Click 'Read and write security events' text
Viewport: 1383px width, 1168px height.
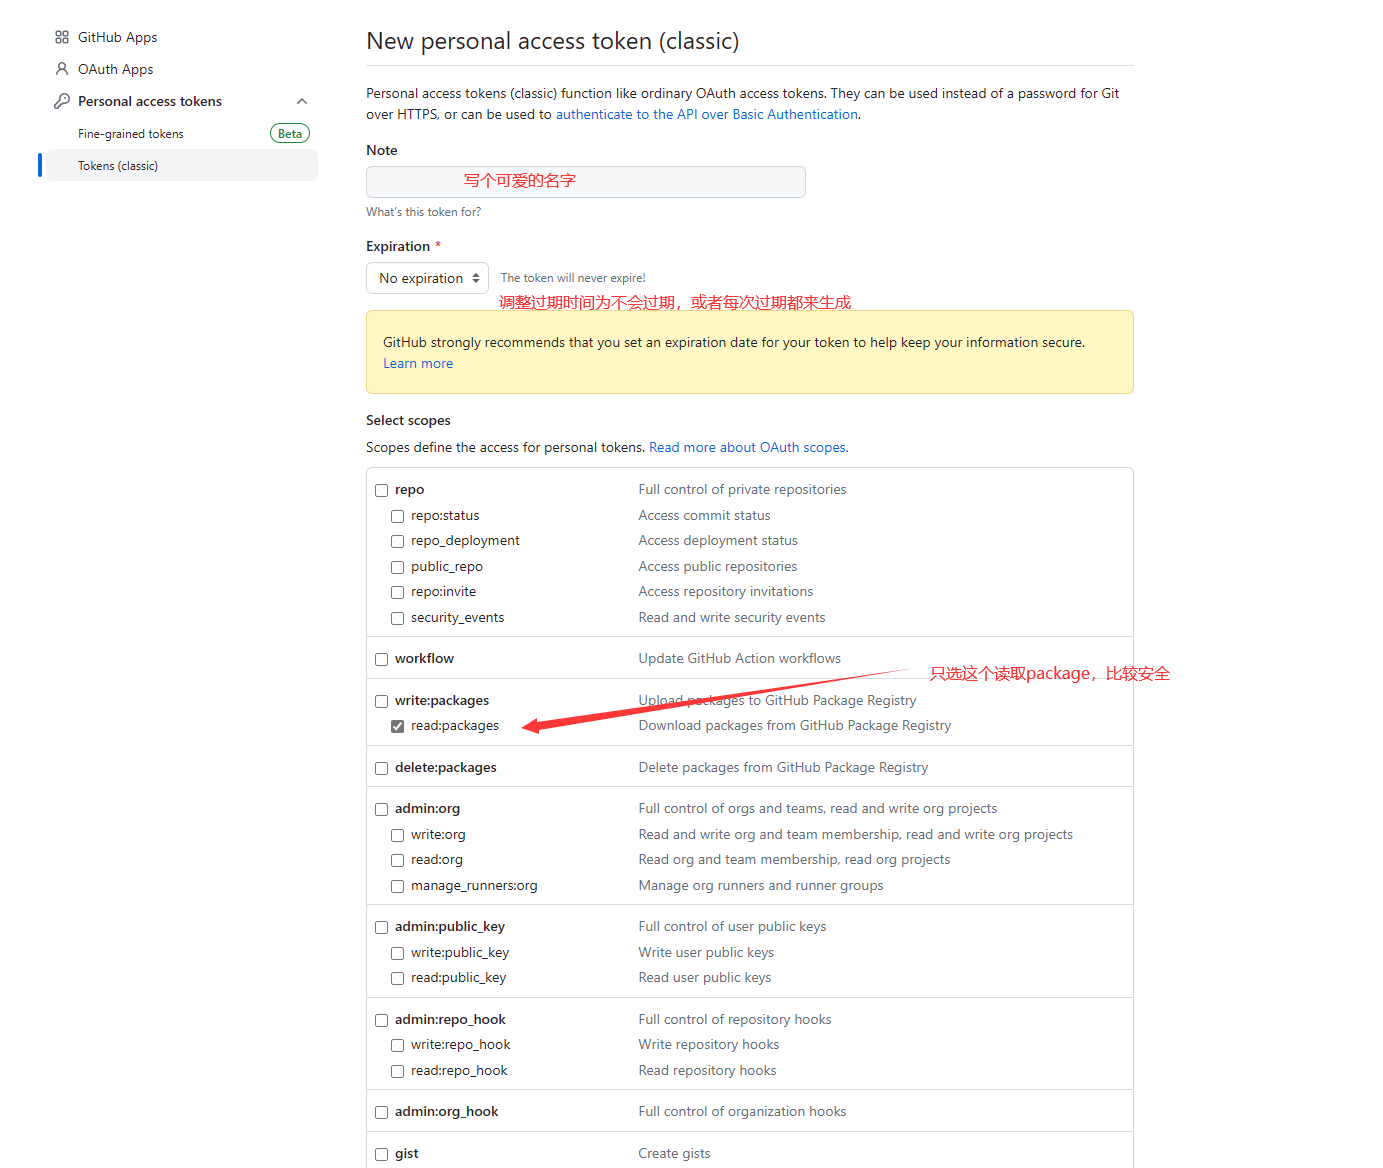tap(732, 617)
